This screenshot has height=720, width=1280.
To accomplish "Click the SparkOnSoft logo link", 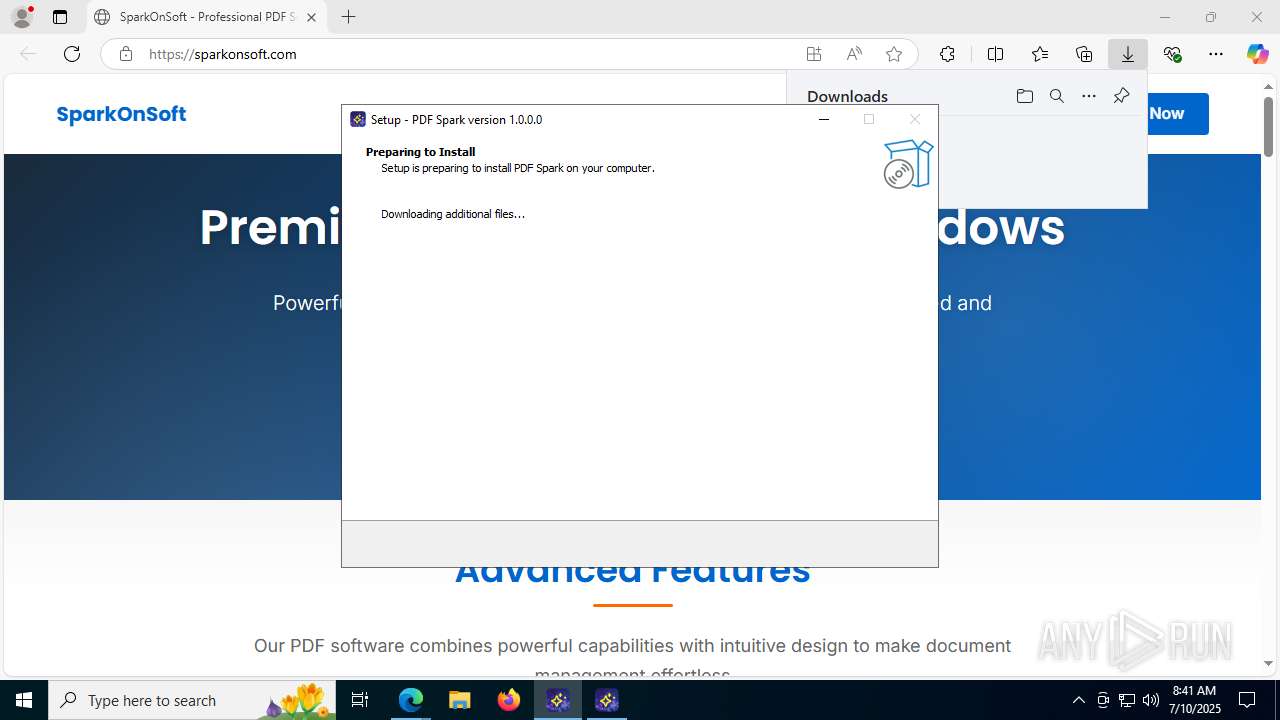I will 121,114.
